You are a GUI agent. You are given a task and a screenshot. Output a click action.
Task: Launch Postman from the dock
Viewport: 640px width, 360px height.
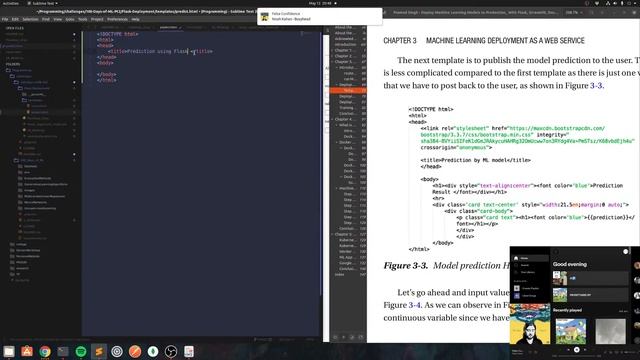(x=135, y=351)
